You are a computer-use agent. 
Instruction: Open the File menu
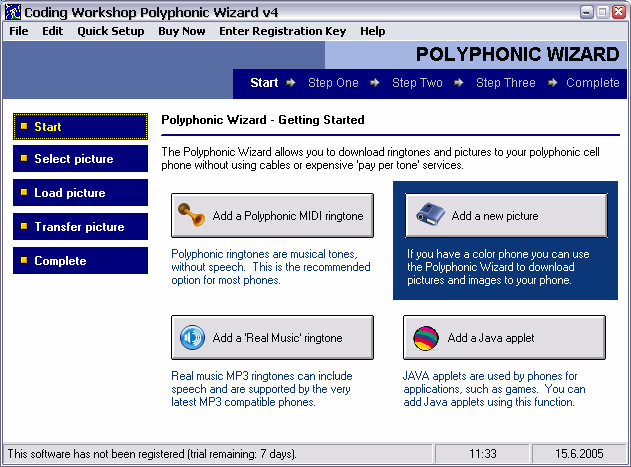coord(19,31)
